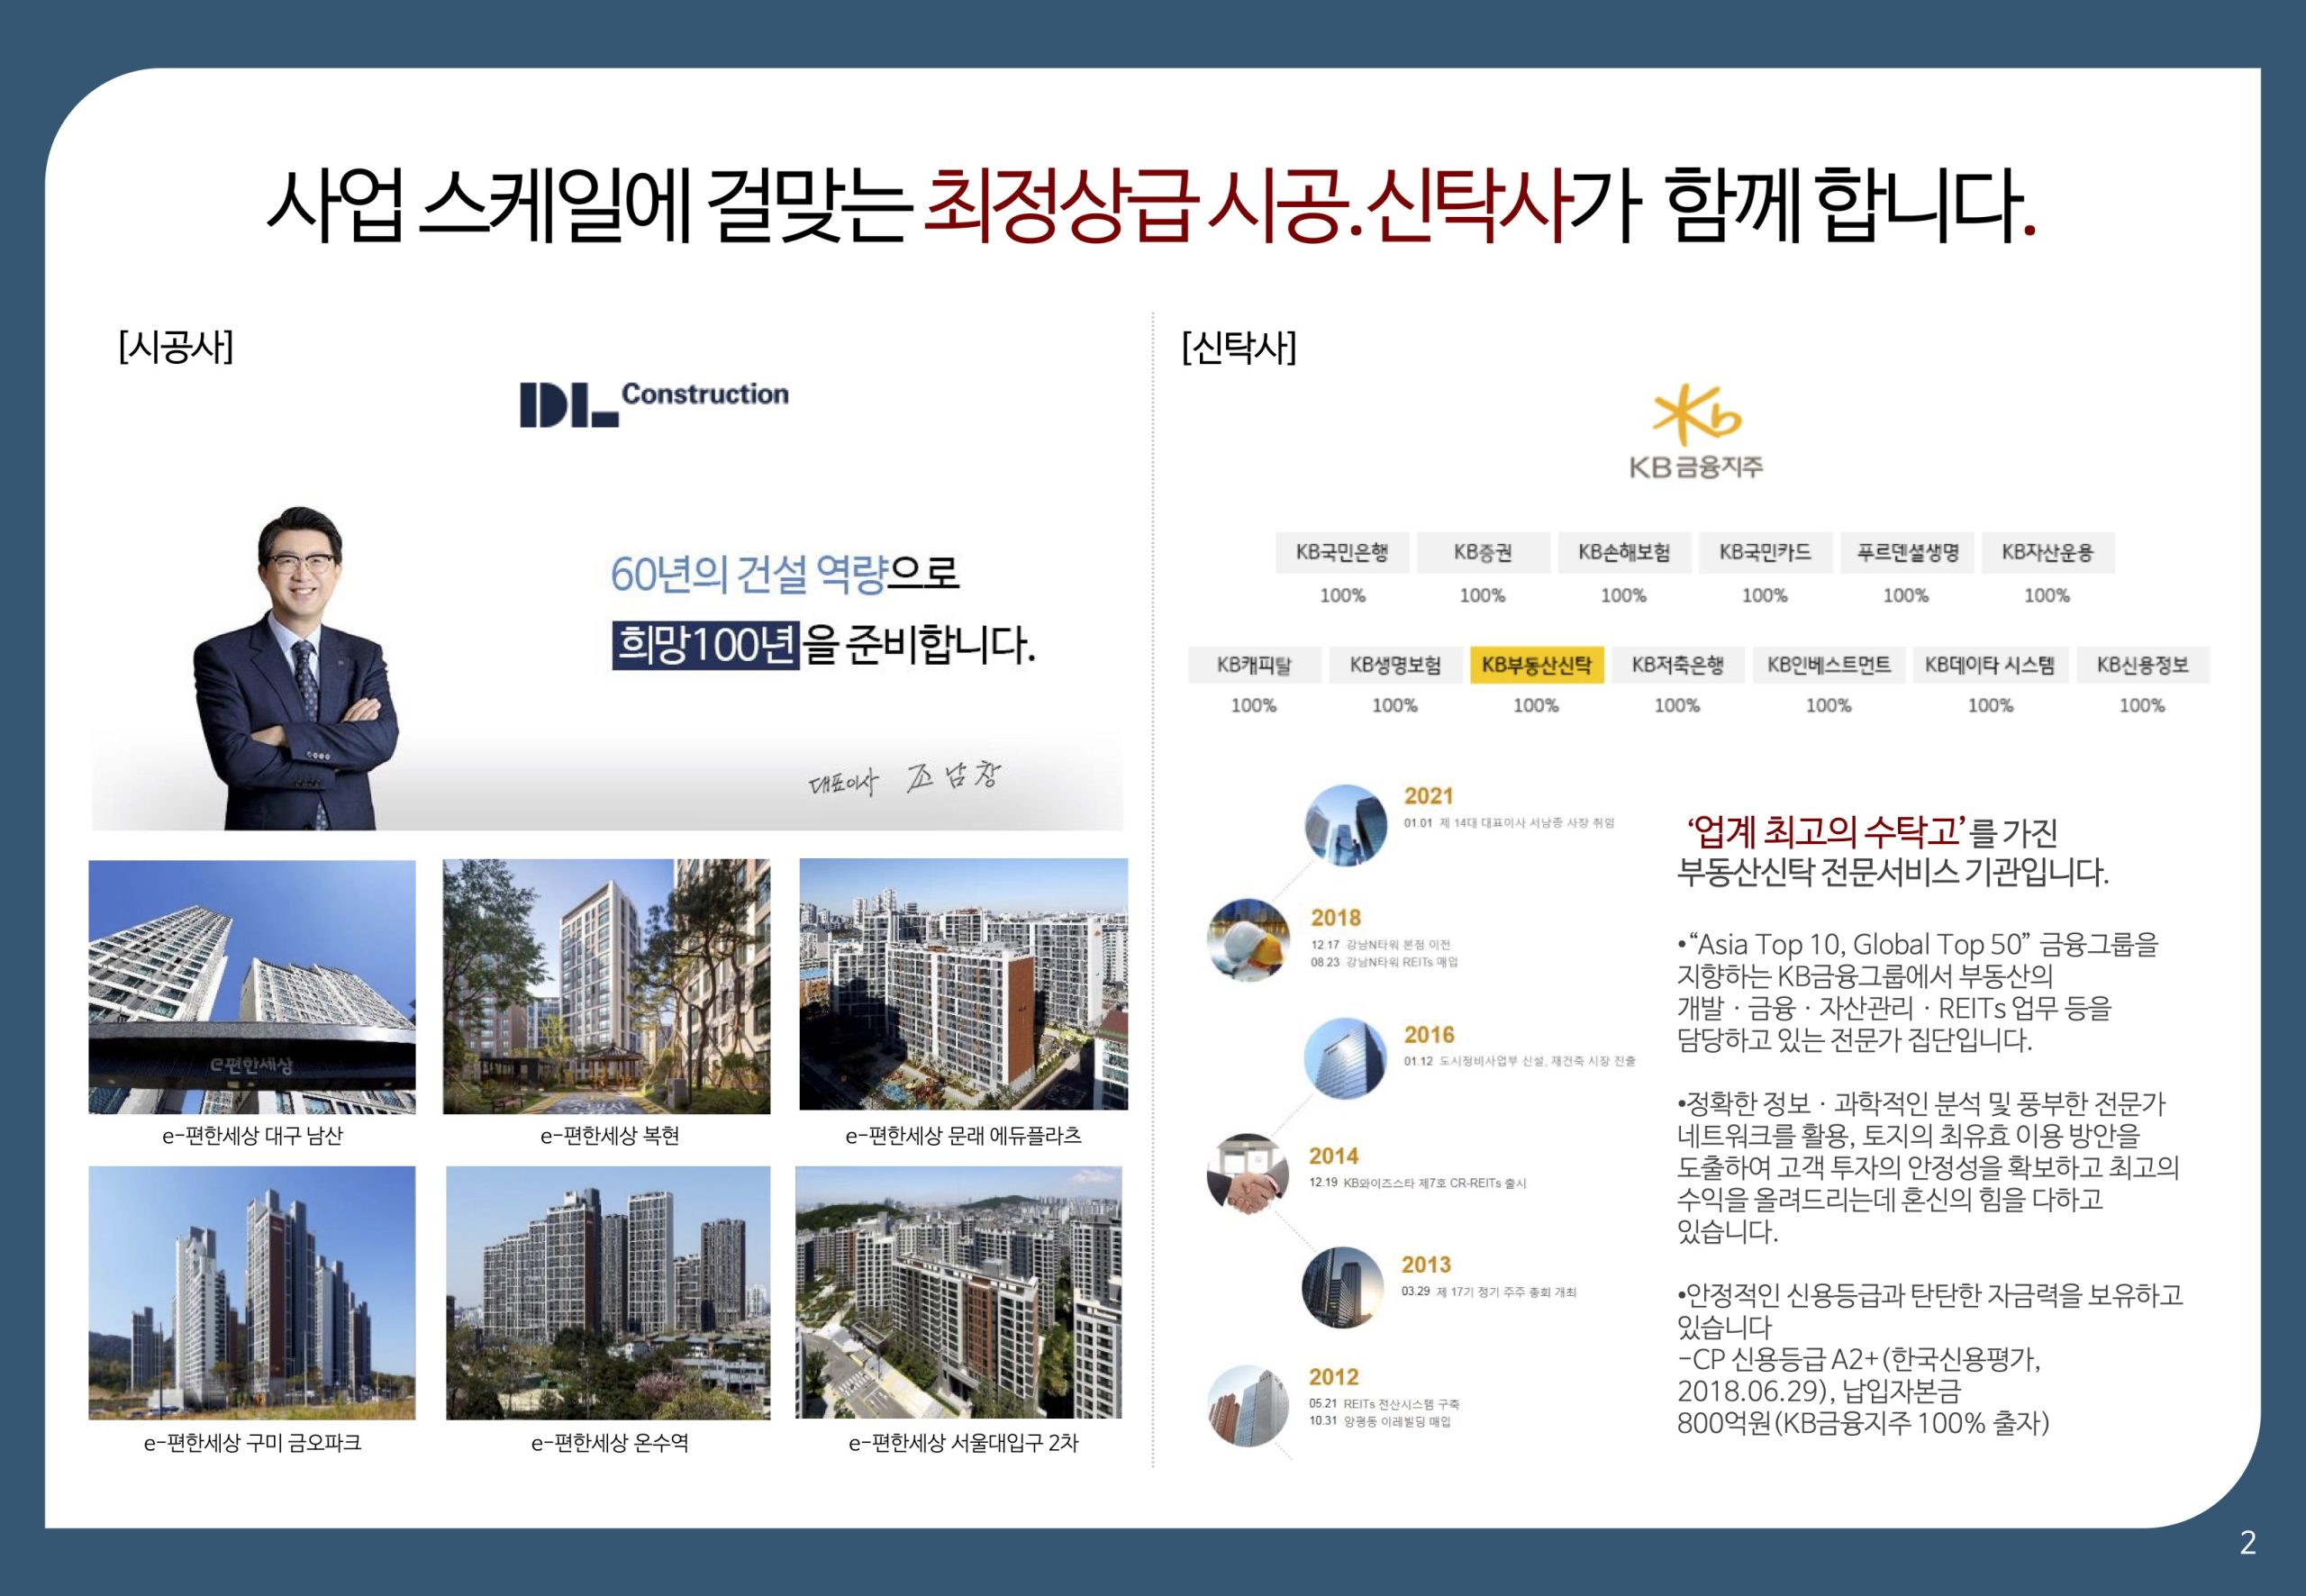Click the 100% under KB부동산신탁
Screen dimensions: 2306x1596
point(1536,706)
